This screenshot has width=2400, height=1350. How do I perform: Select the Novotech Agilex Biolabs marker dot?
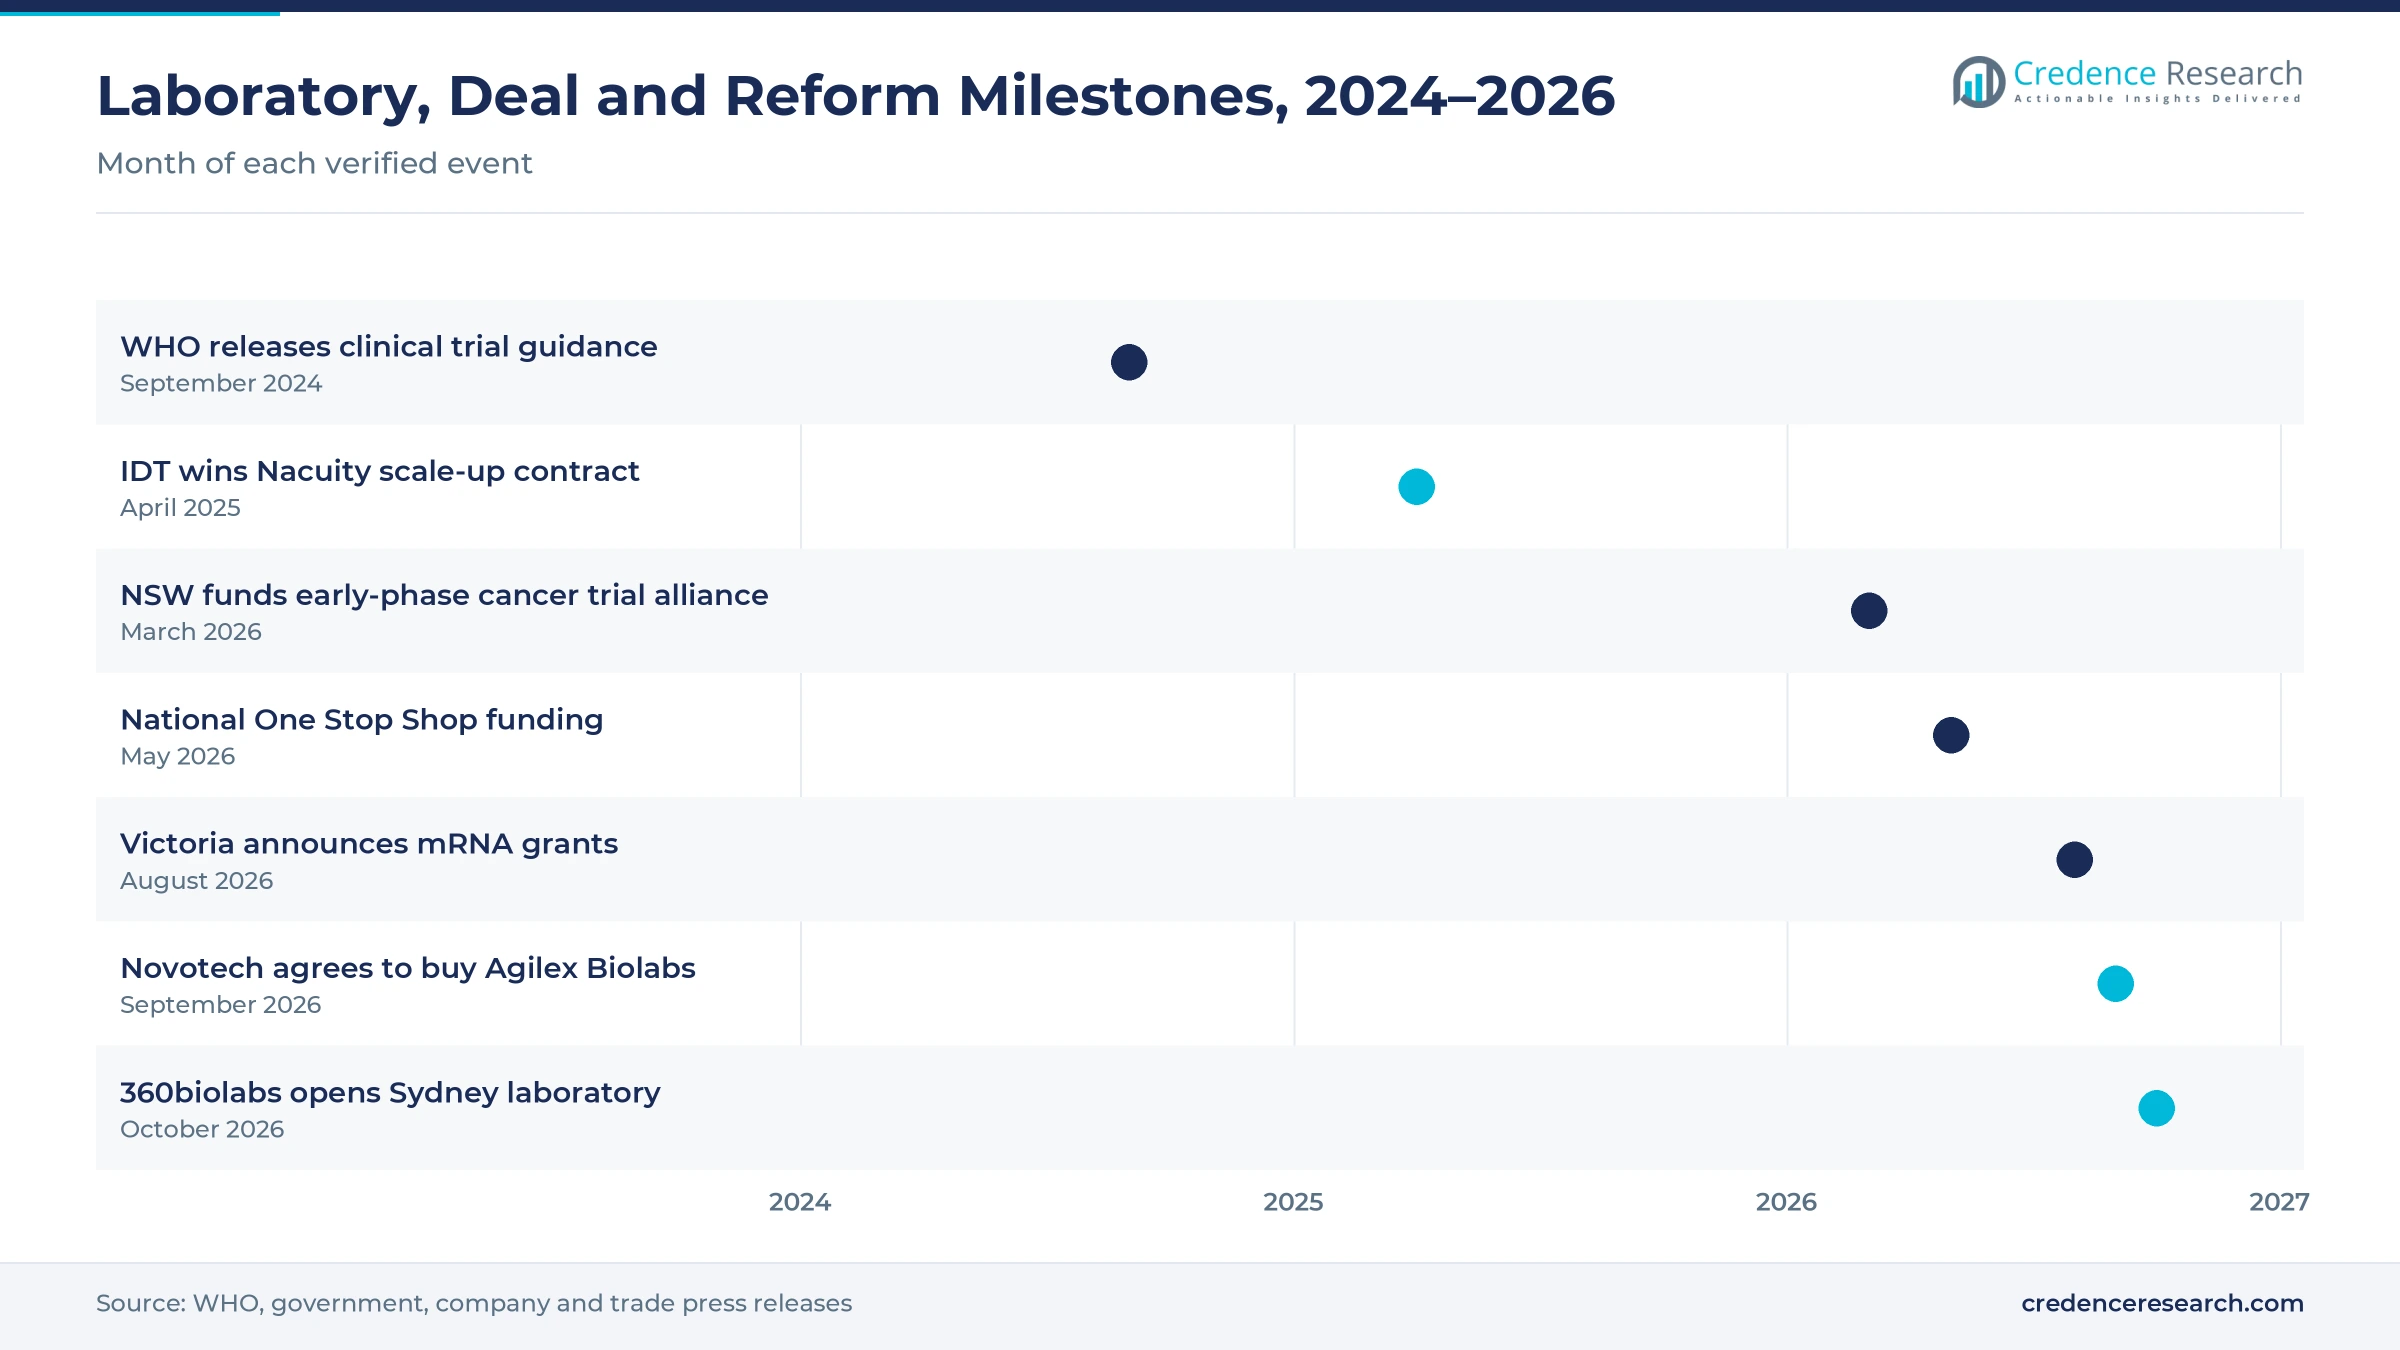2115,984
